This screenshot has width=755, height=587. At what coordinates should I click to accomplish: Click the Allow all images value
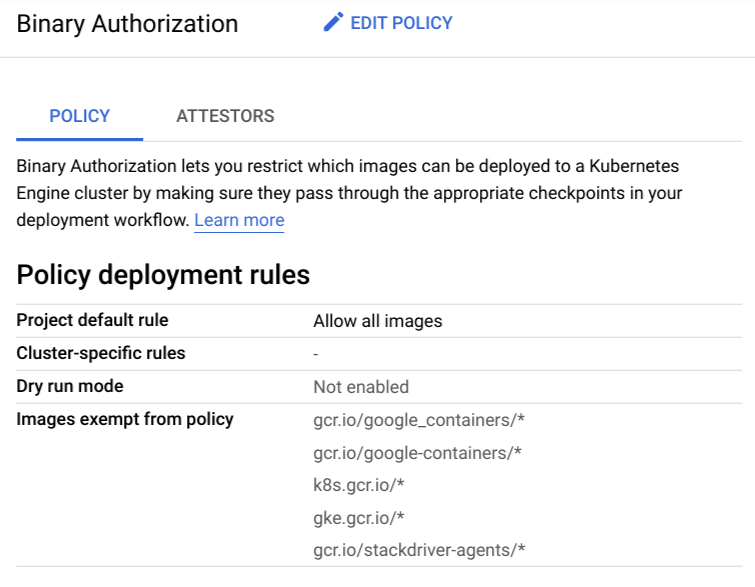click(377, 321)
